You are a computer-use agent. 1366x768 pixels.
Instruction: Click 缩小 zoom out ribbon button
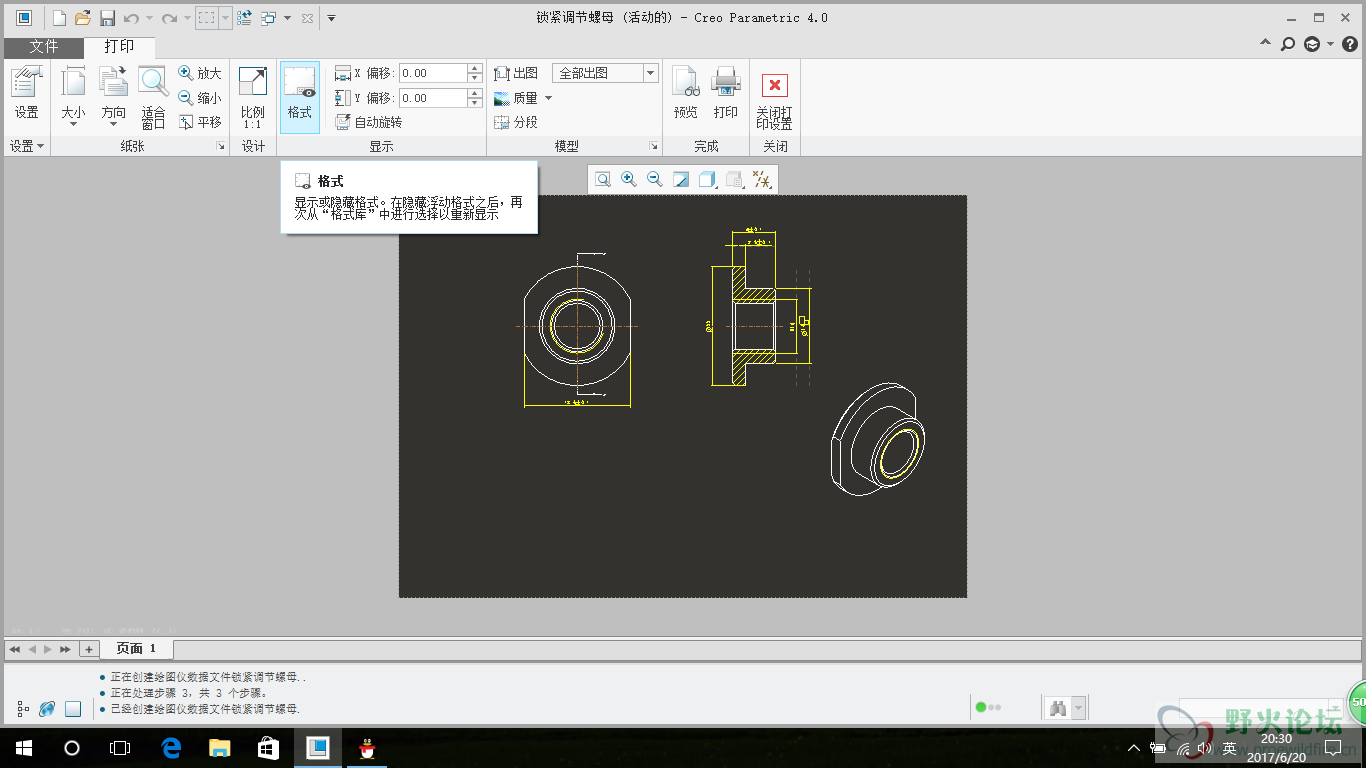pos(200,98)
